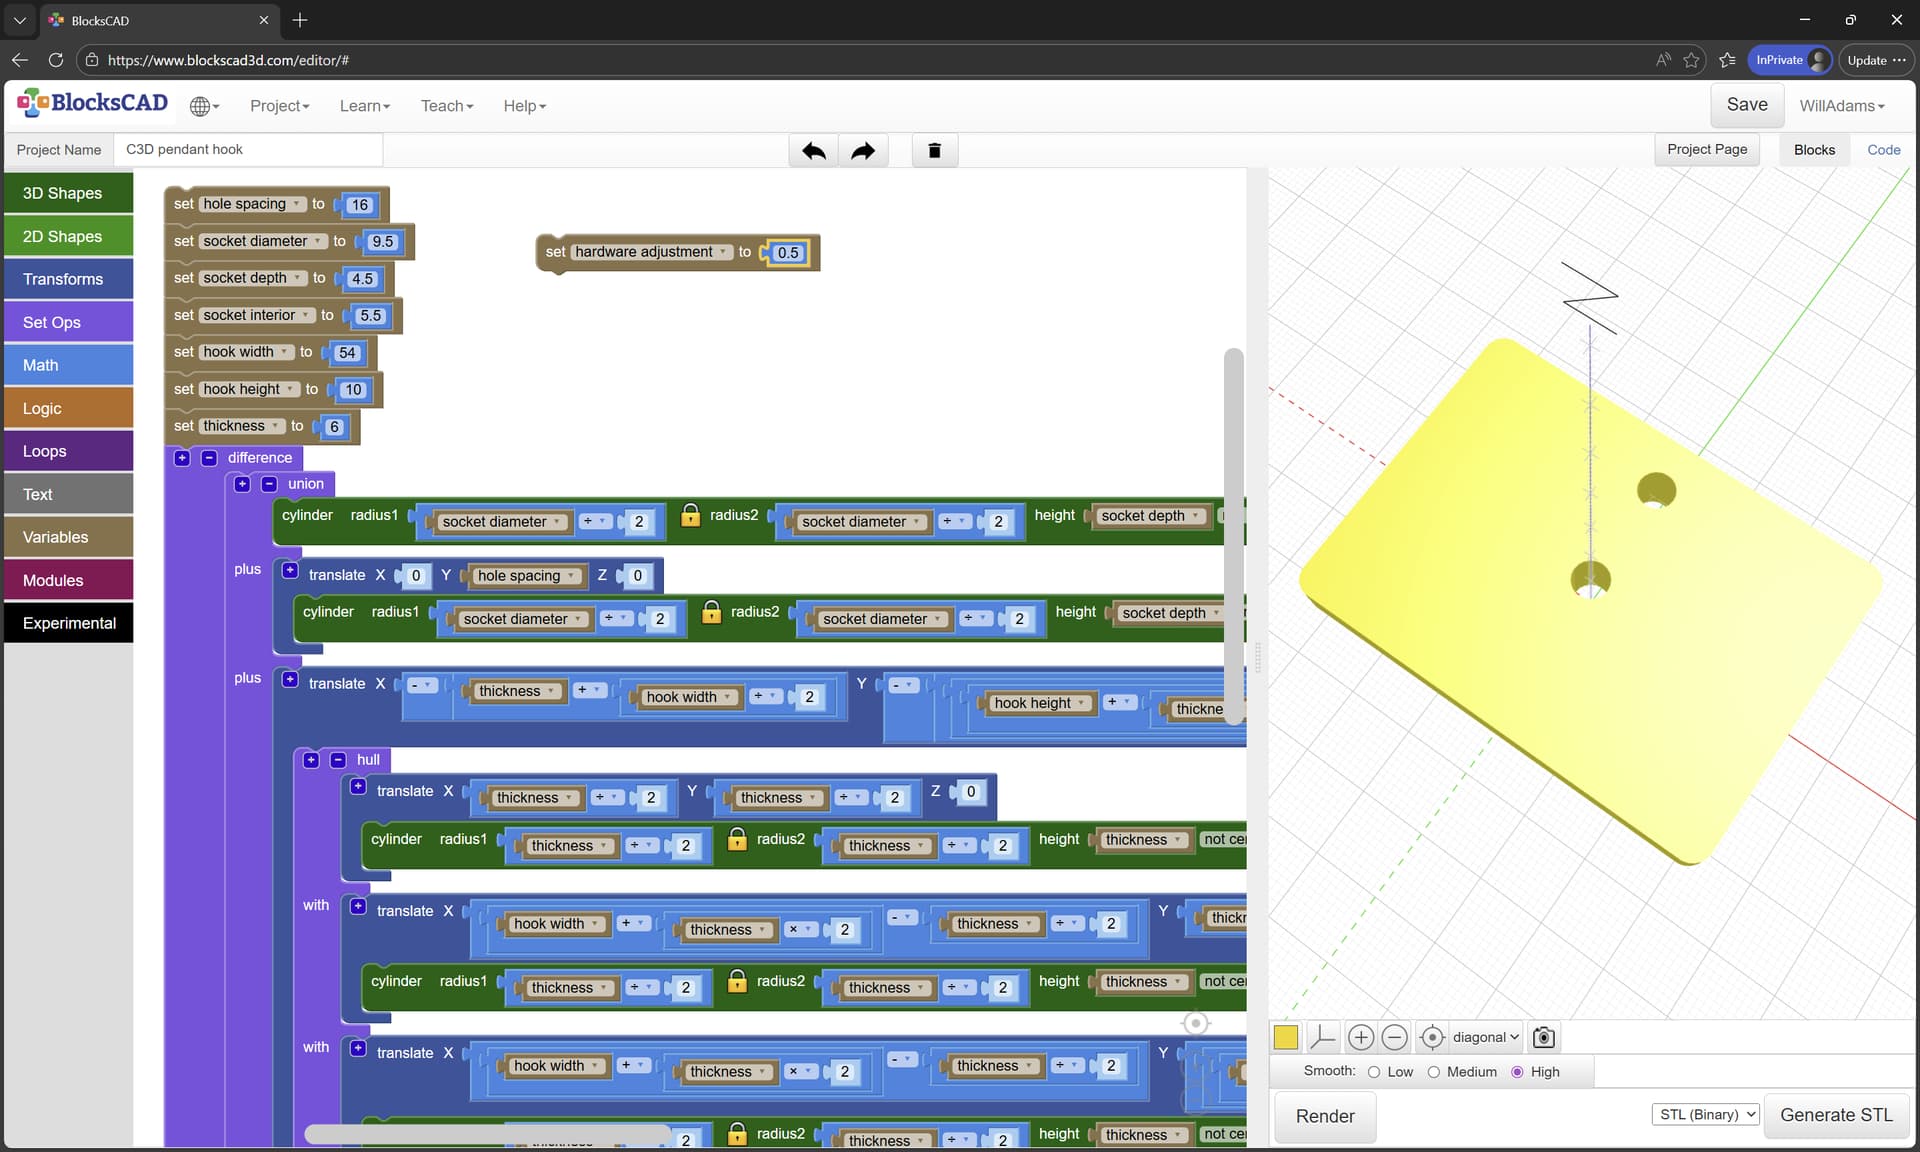The width and height of the screenshot is (1920, 1152).
Task: Click the undo arrow button
Action: (813, 151)
